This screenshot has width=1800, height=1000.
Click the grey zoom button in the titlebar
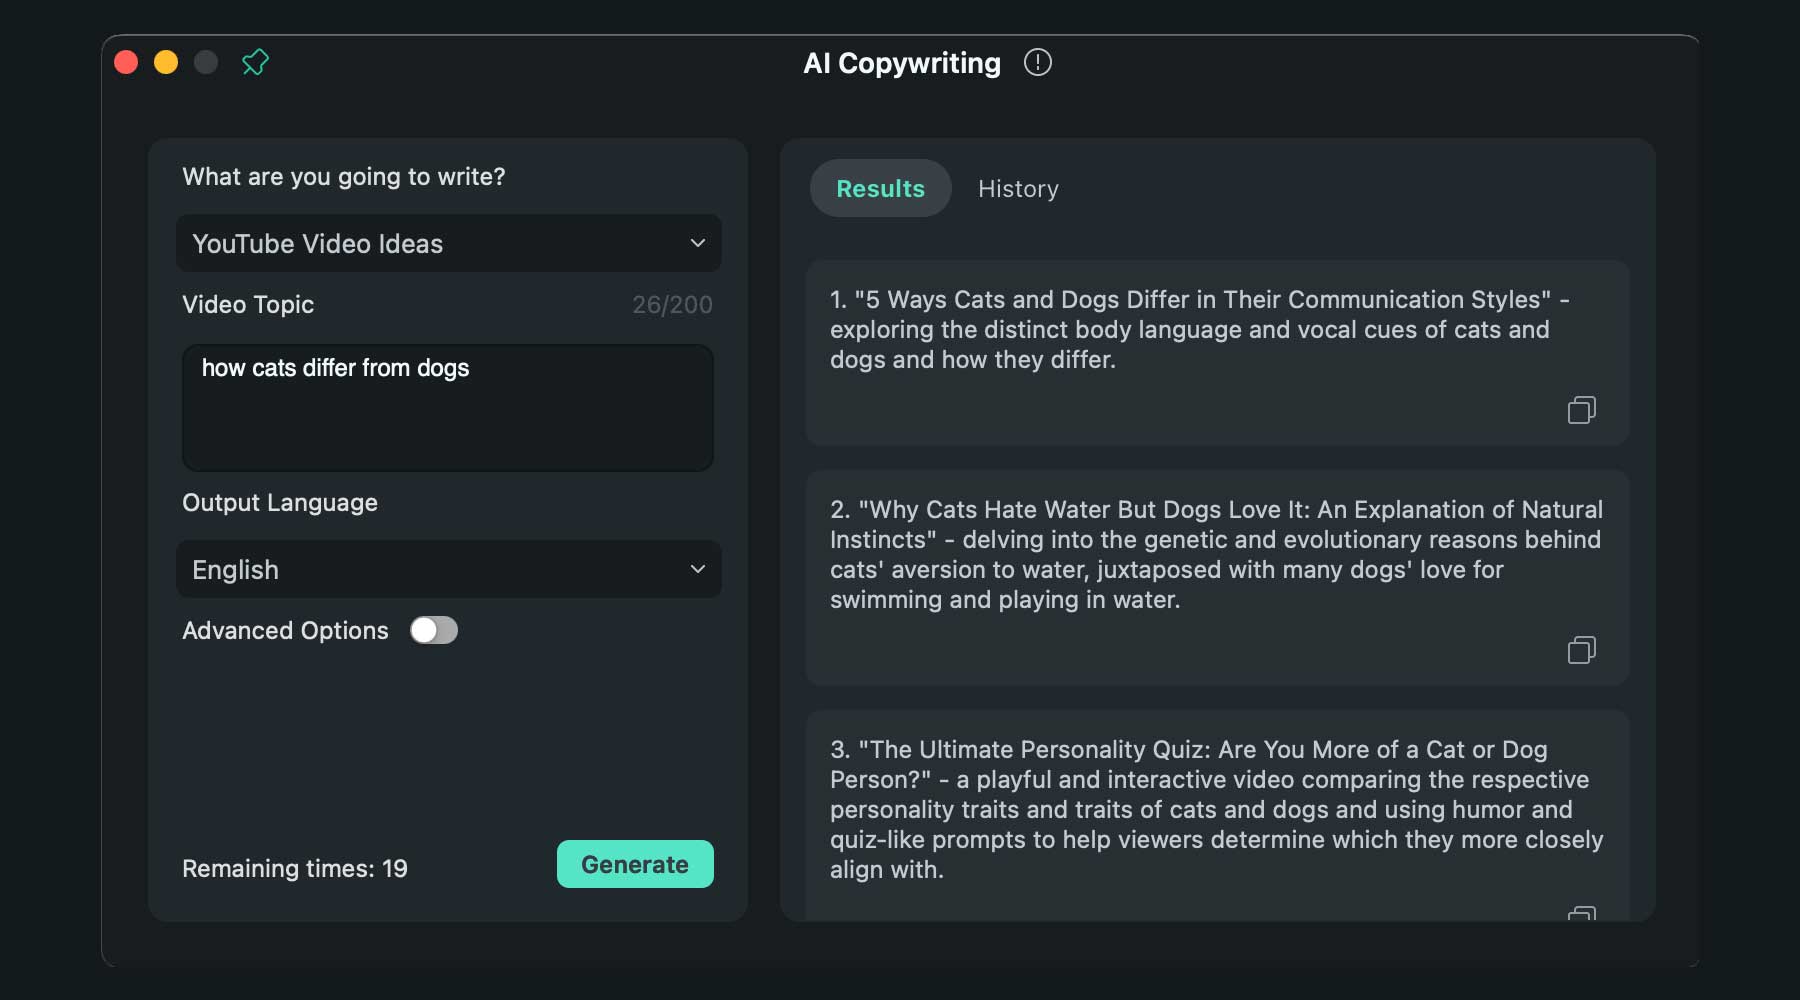point(206,62)
